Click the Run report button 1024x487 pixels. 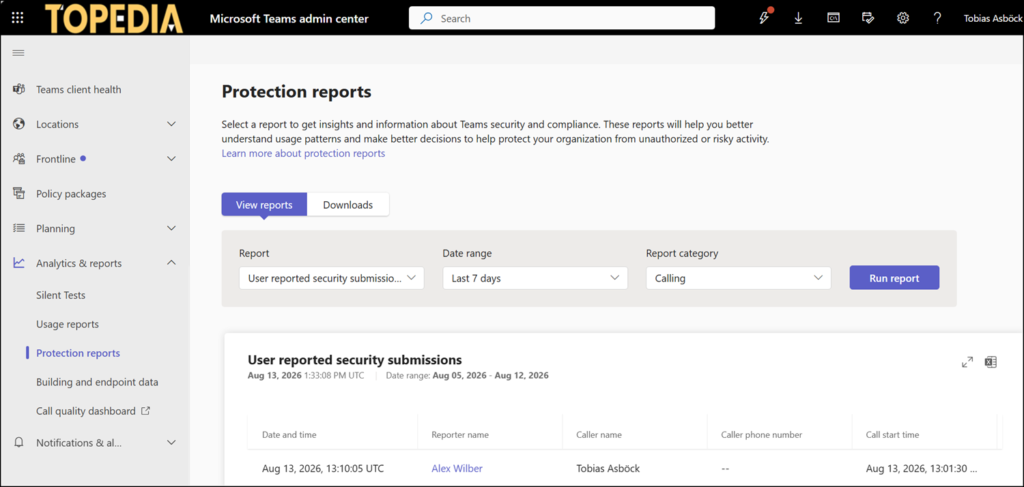(x=894, y=277)
